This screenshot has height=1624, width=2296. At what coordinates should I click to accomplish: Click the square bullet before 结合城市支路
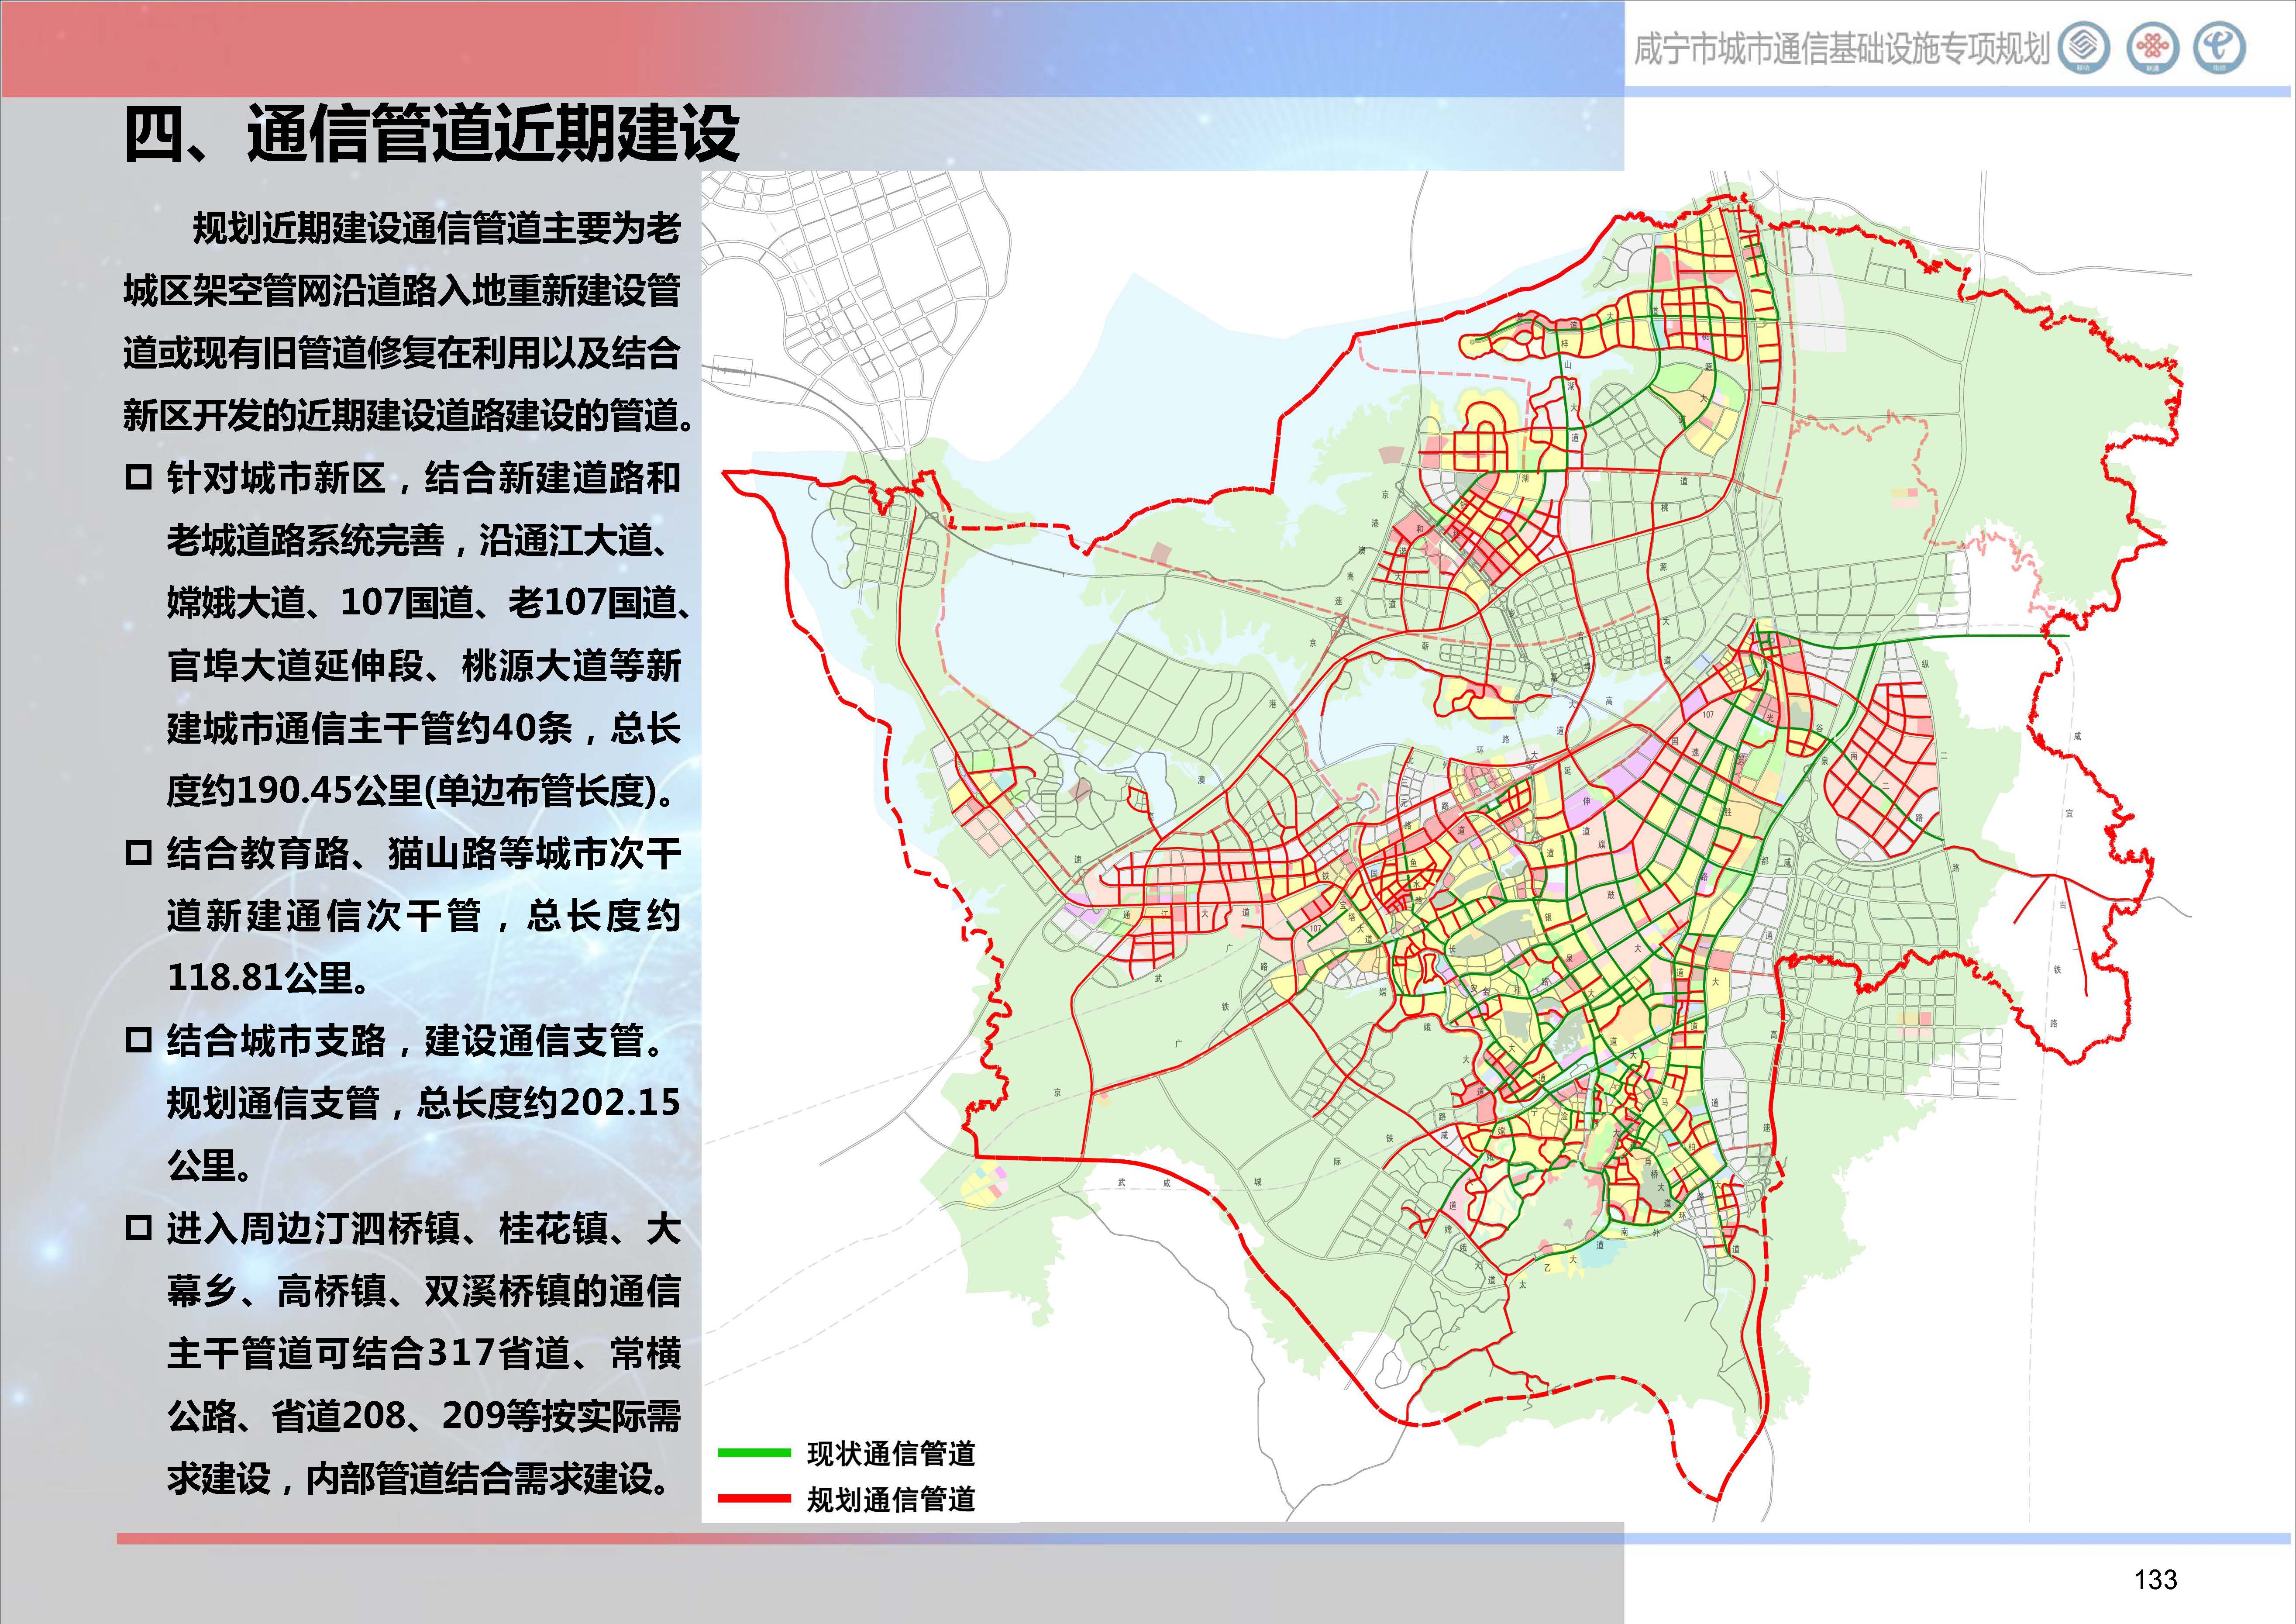pyautogui.click(x=138, y=1040)
